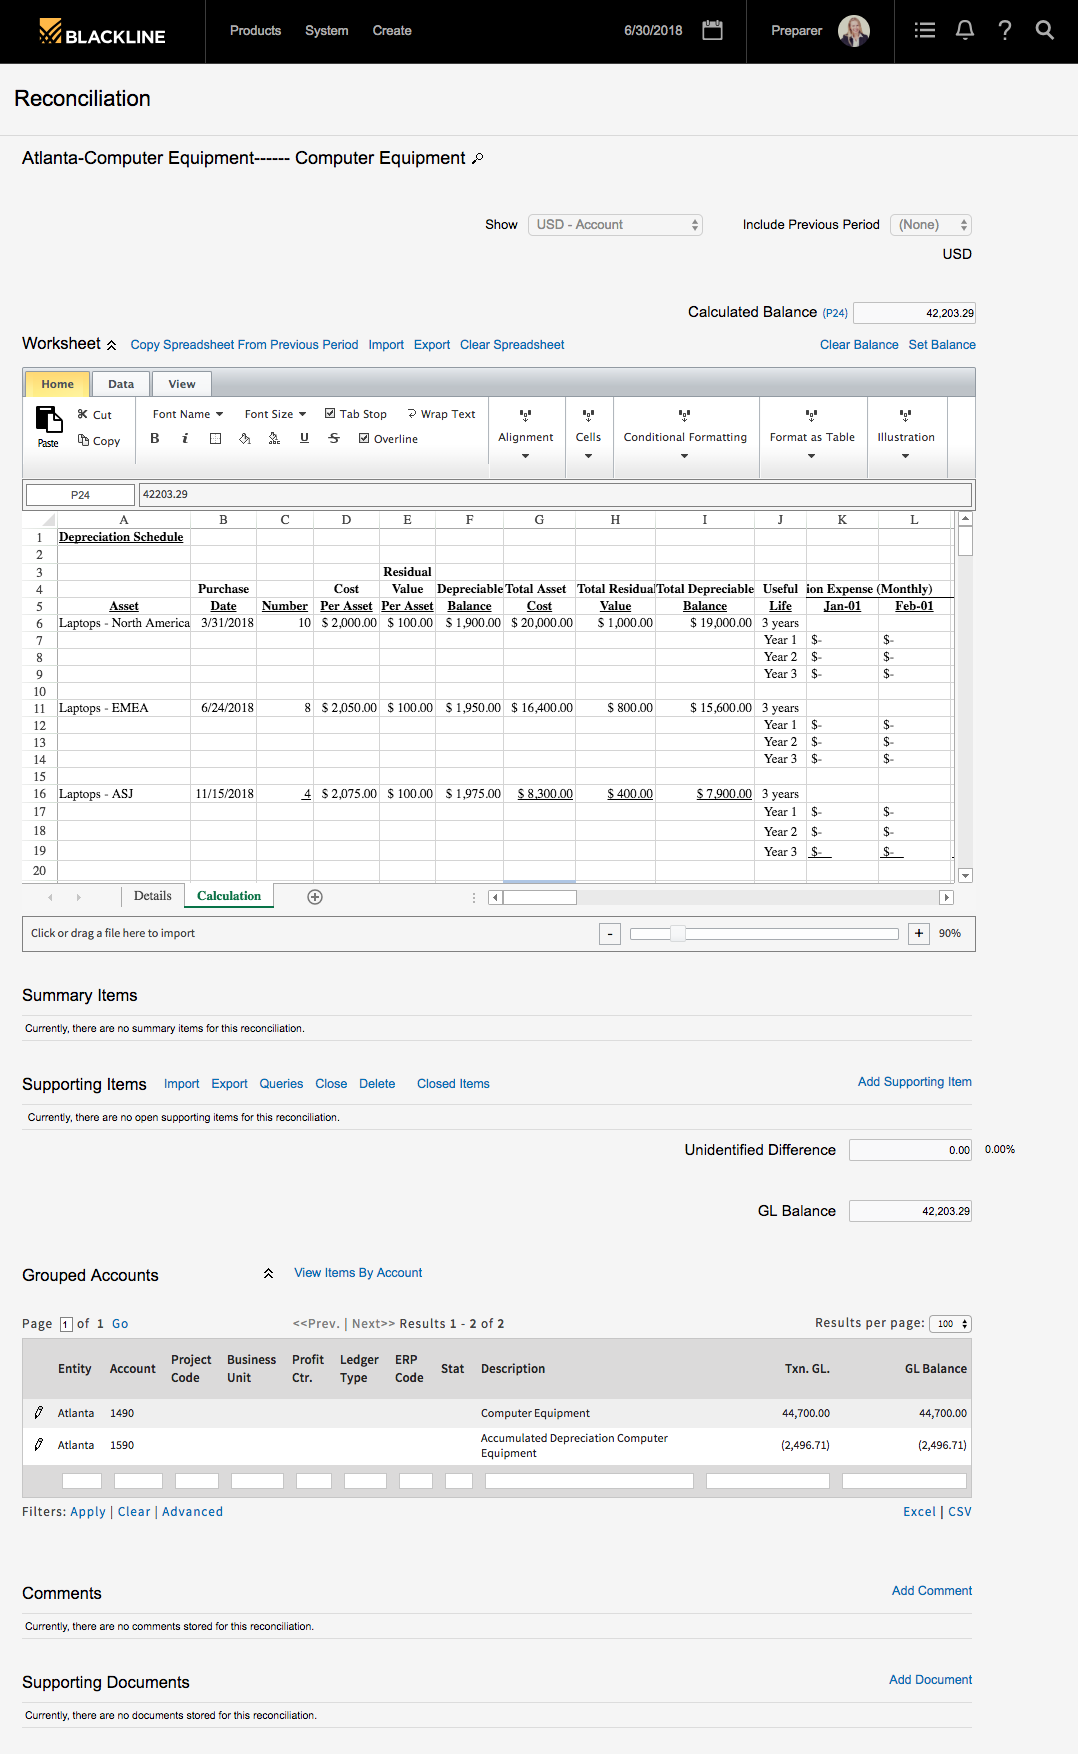Screen dimensions: 1078x1754
Task: Toggle strikethrough formatting
Action: (334, 438)
